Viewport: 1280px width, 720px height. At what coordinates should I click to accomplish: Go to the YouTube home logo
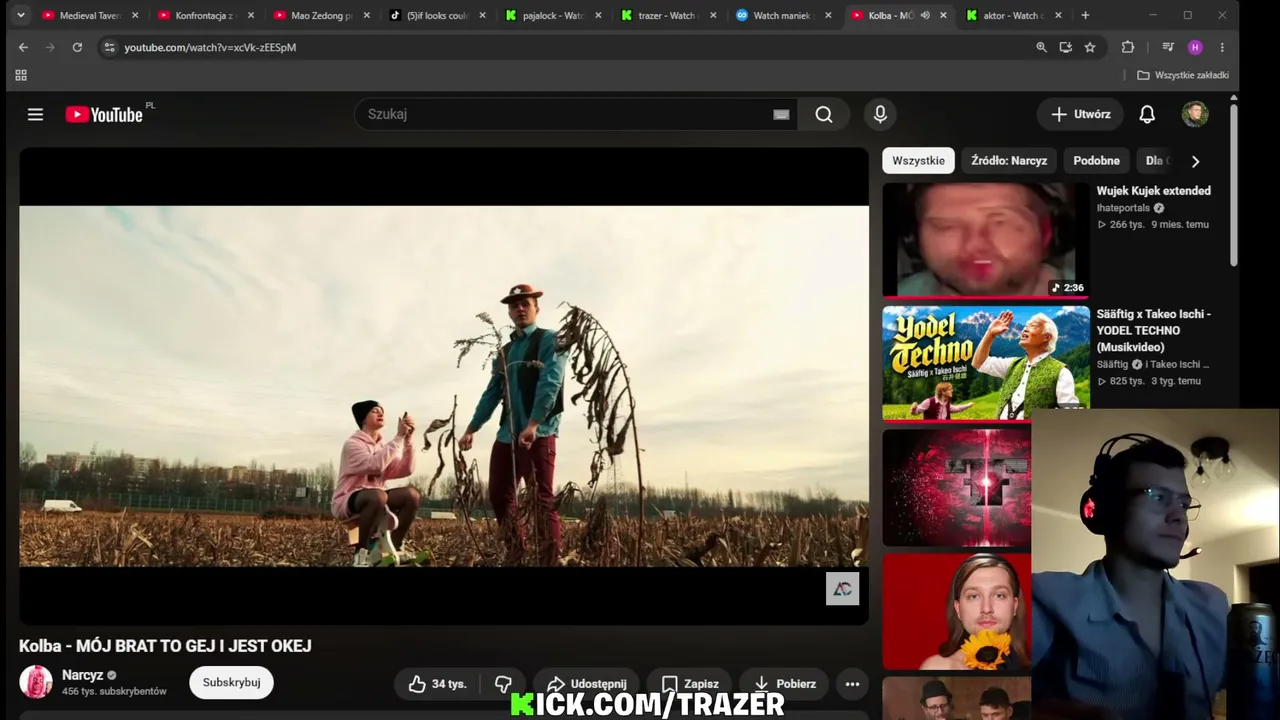point(104,114)
